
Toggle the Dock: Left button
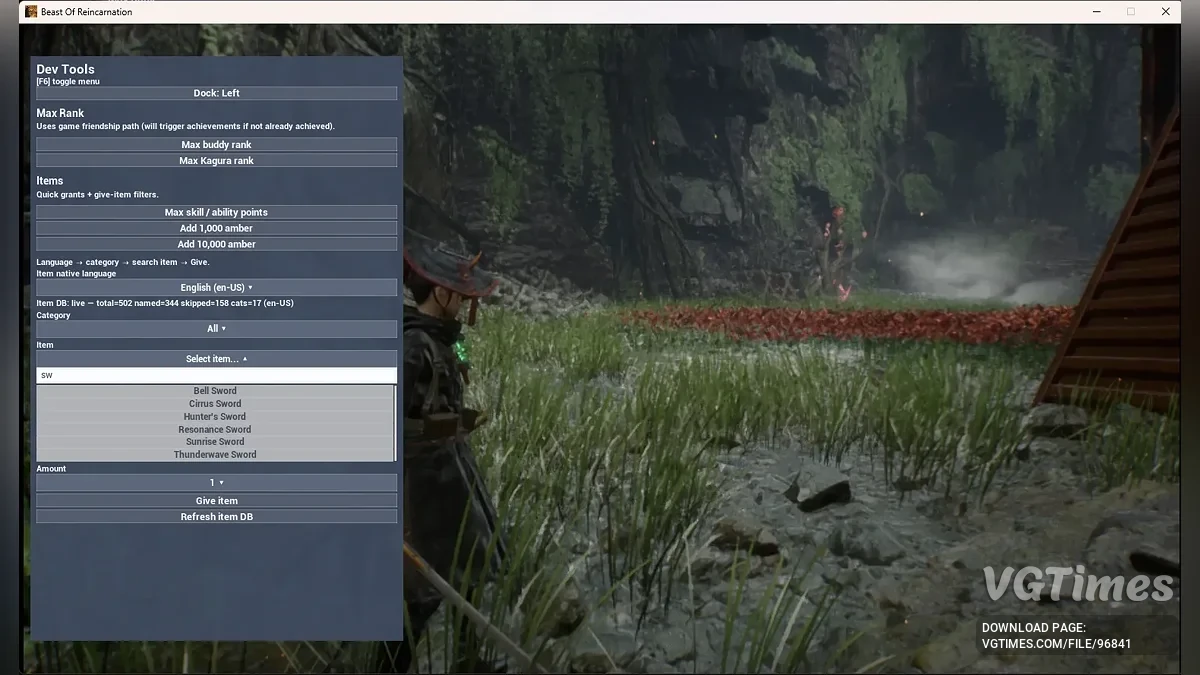click(x=217, y=93)
